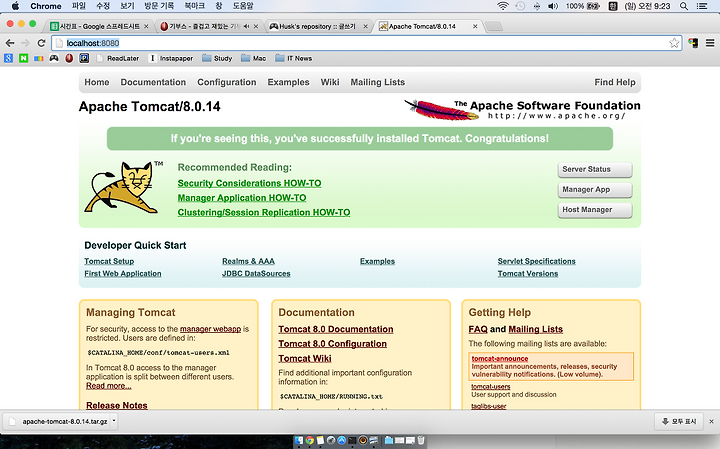Open the Tomcat Setup link
This screenshot has width=720, height=449.
coord(109,261)
